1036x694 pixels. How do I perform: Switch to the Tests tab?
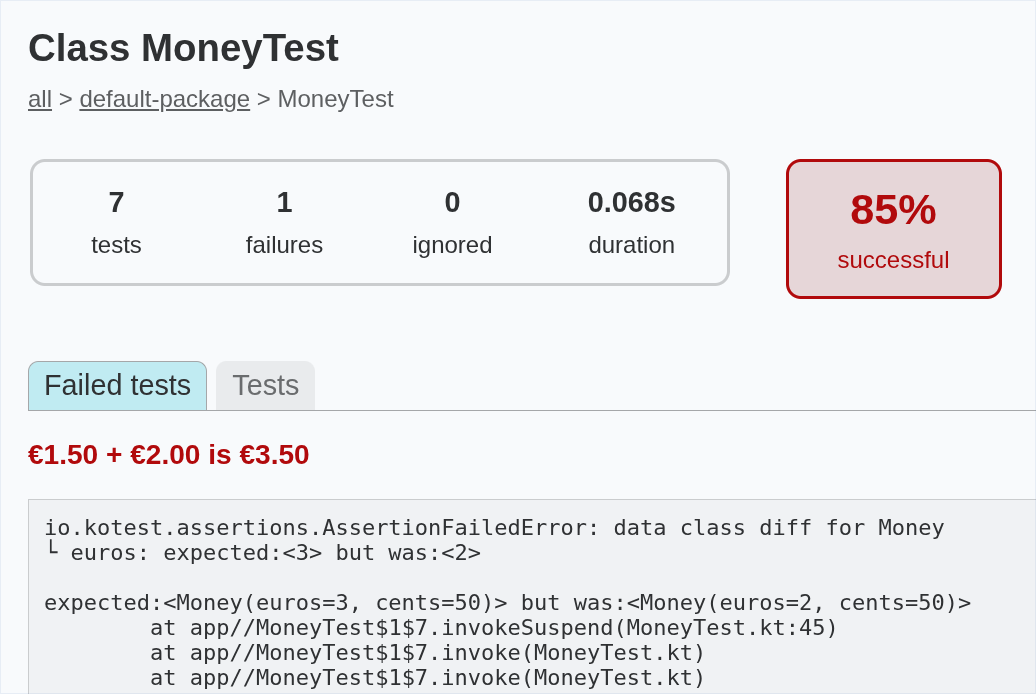pos(264,385)
